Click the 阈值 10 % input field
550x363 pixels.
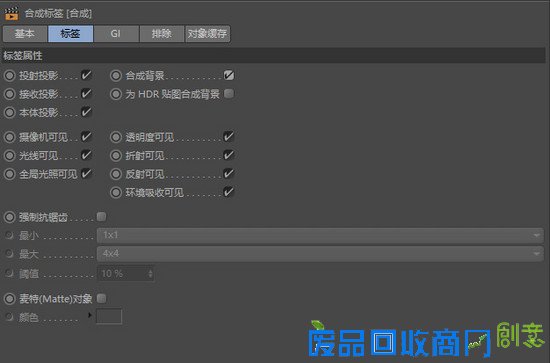coord(125,274)
